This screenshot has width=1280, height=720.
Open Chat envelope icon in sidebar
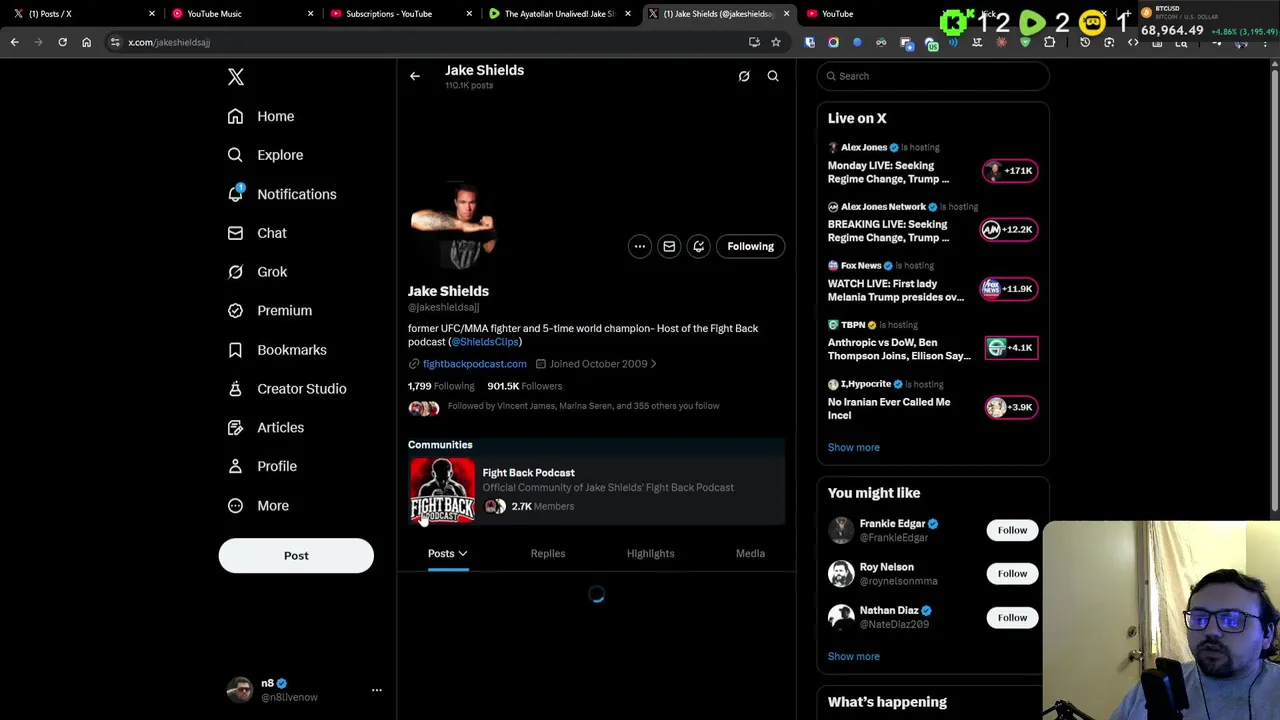tap(235, 233)
